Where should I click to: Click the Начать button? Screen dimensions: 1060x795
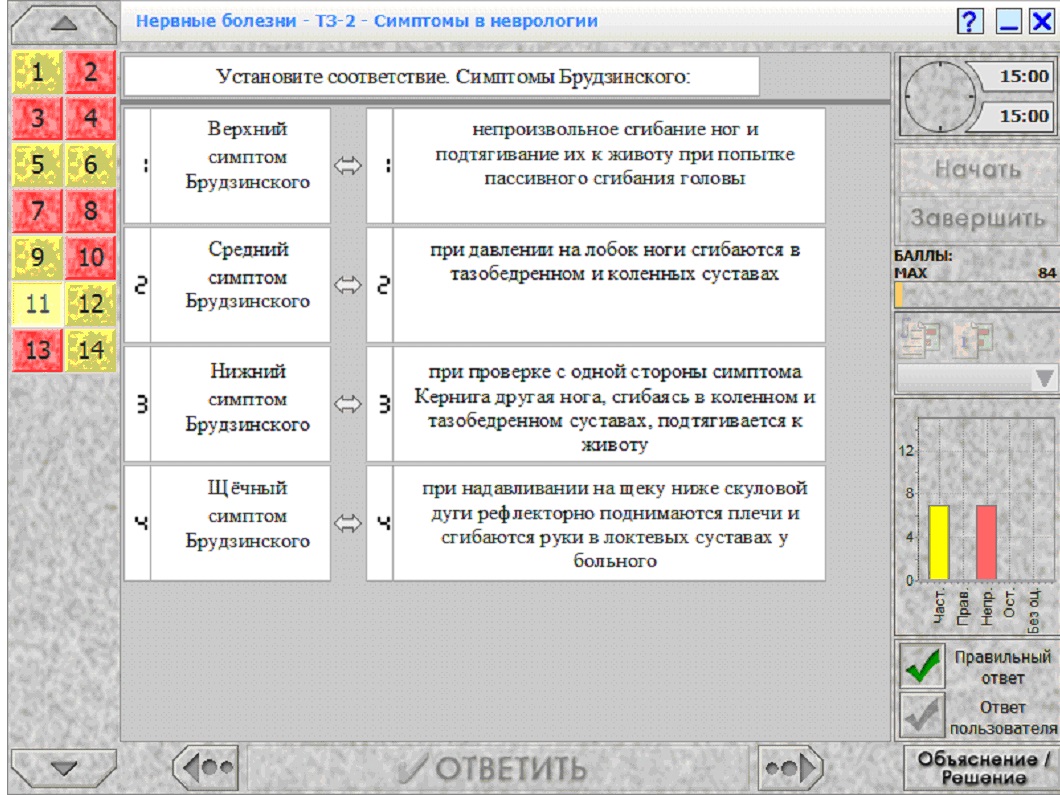coord(978,169)
